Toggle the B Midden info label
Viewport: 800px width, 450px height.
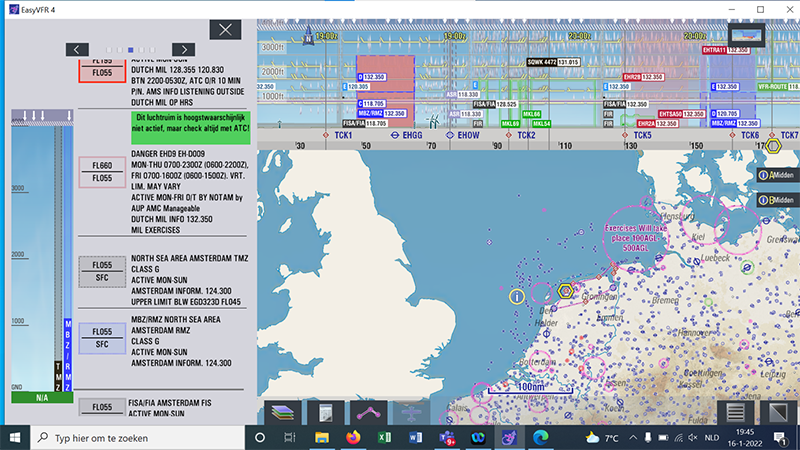point(778,201)
